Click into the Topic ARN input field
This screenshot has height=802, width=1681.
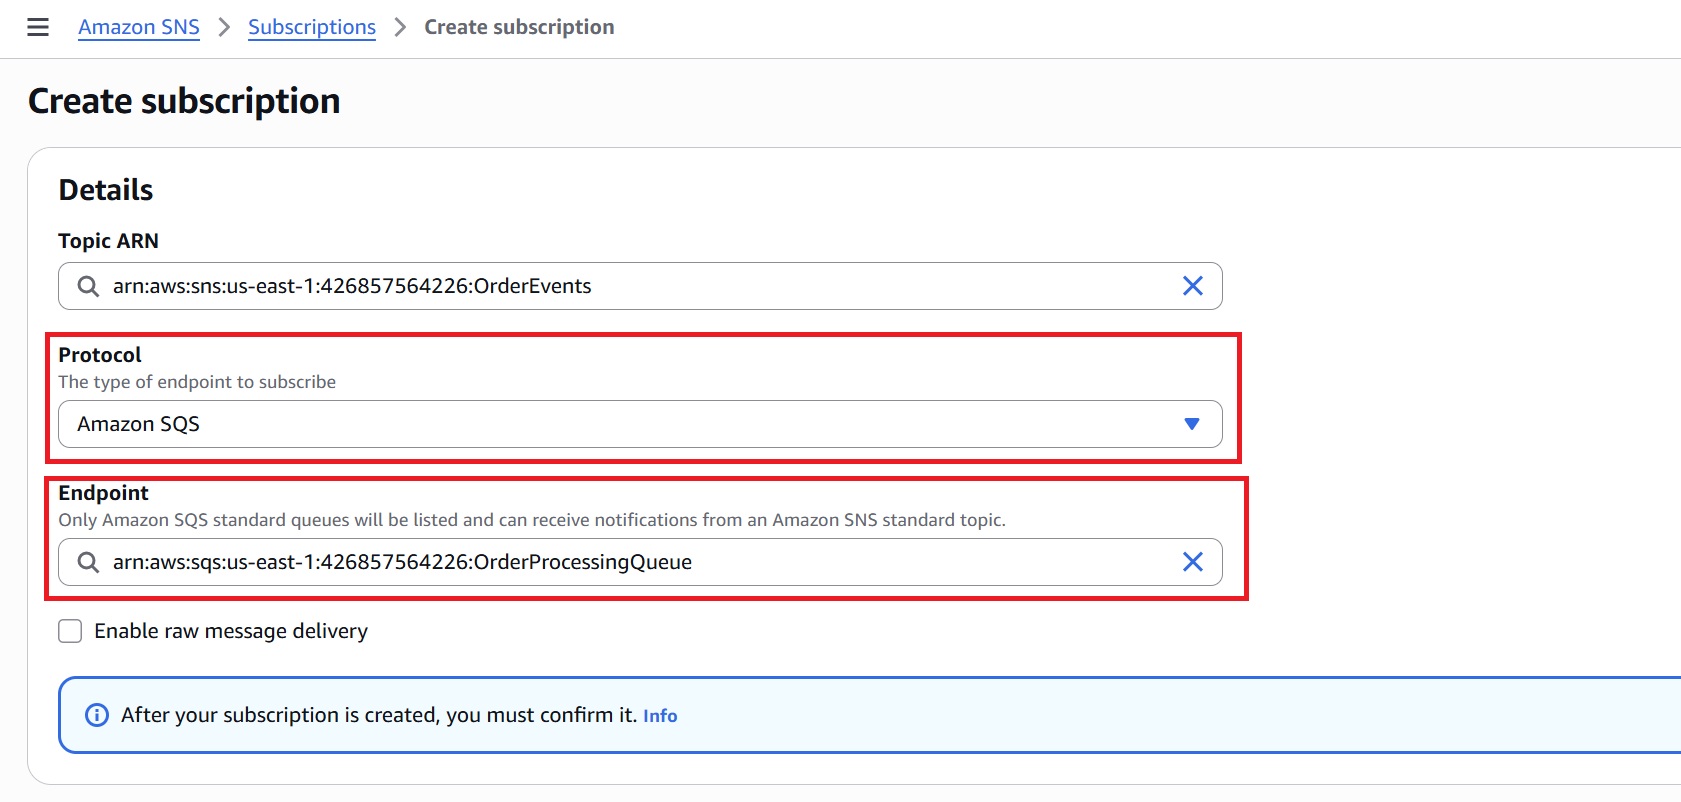click(x=640, y=286)
